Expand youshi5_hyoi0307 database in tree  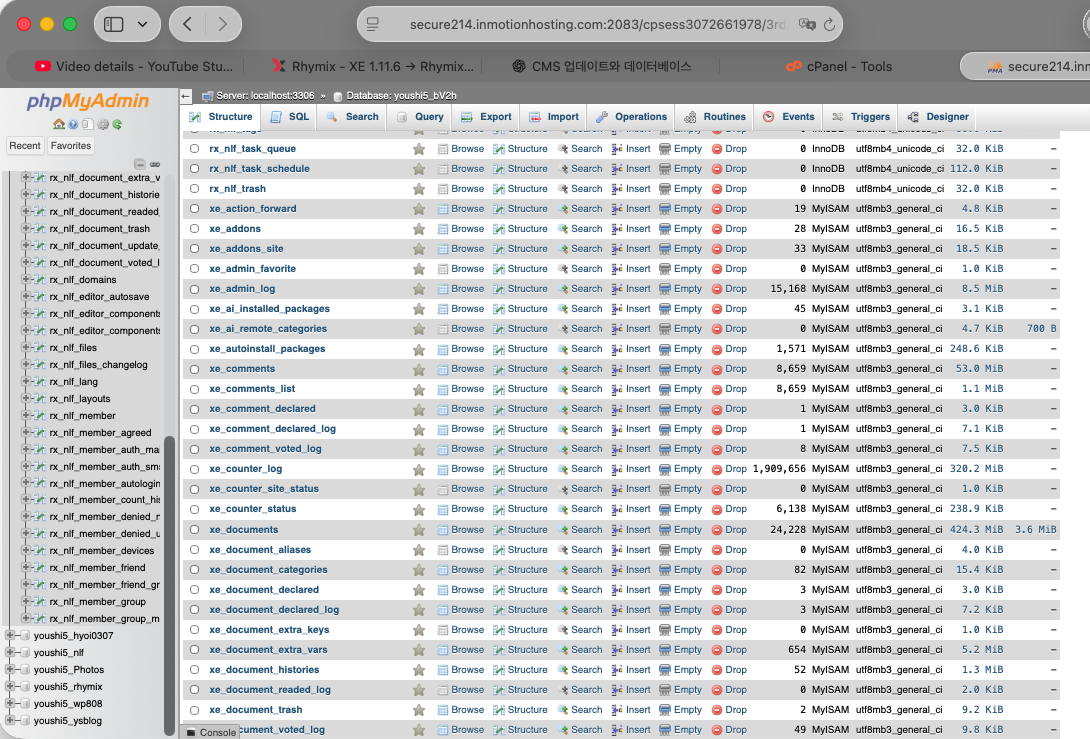coord(10,635)
